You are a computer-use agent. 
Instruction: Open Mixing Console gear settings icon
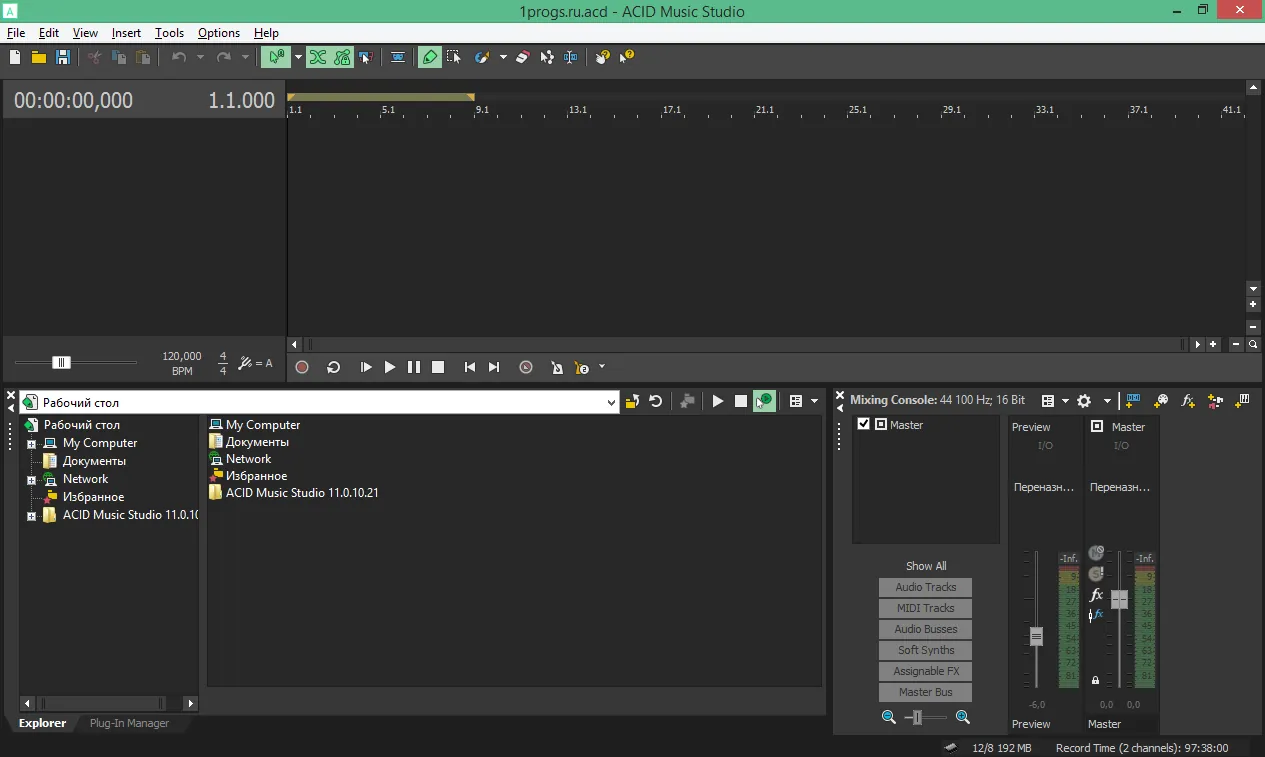pos(1083,401)
